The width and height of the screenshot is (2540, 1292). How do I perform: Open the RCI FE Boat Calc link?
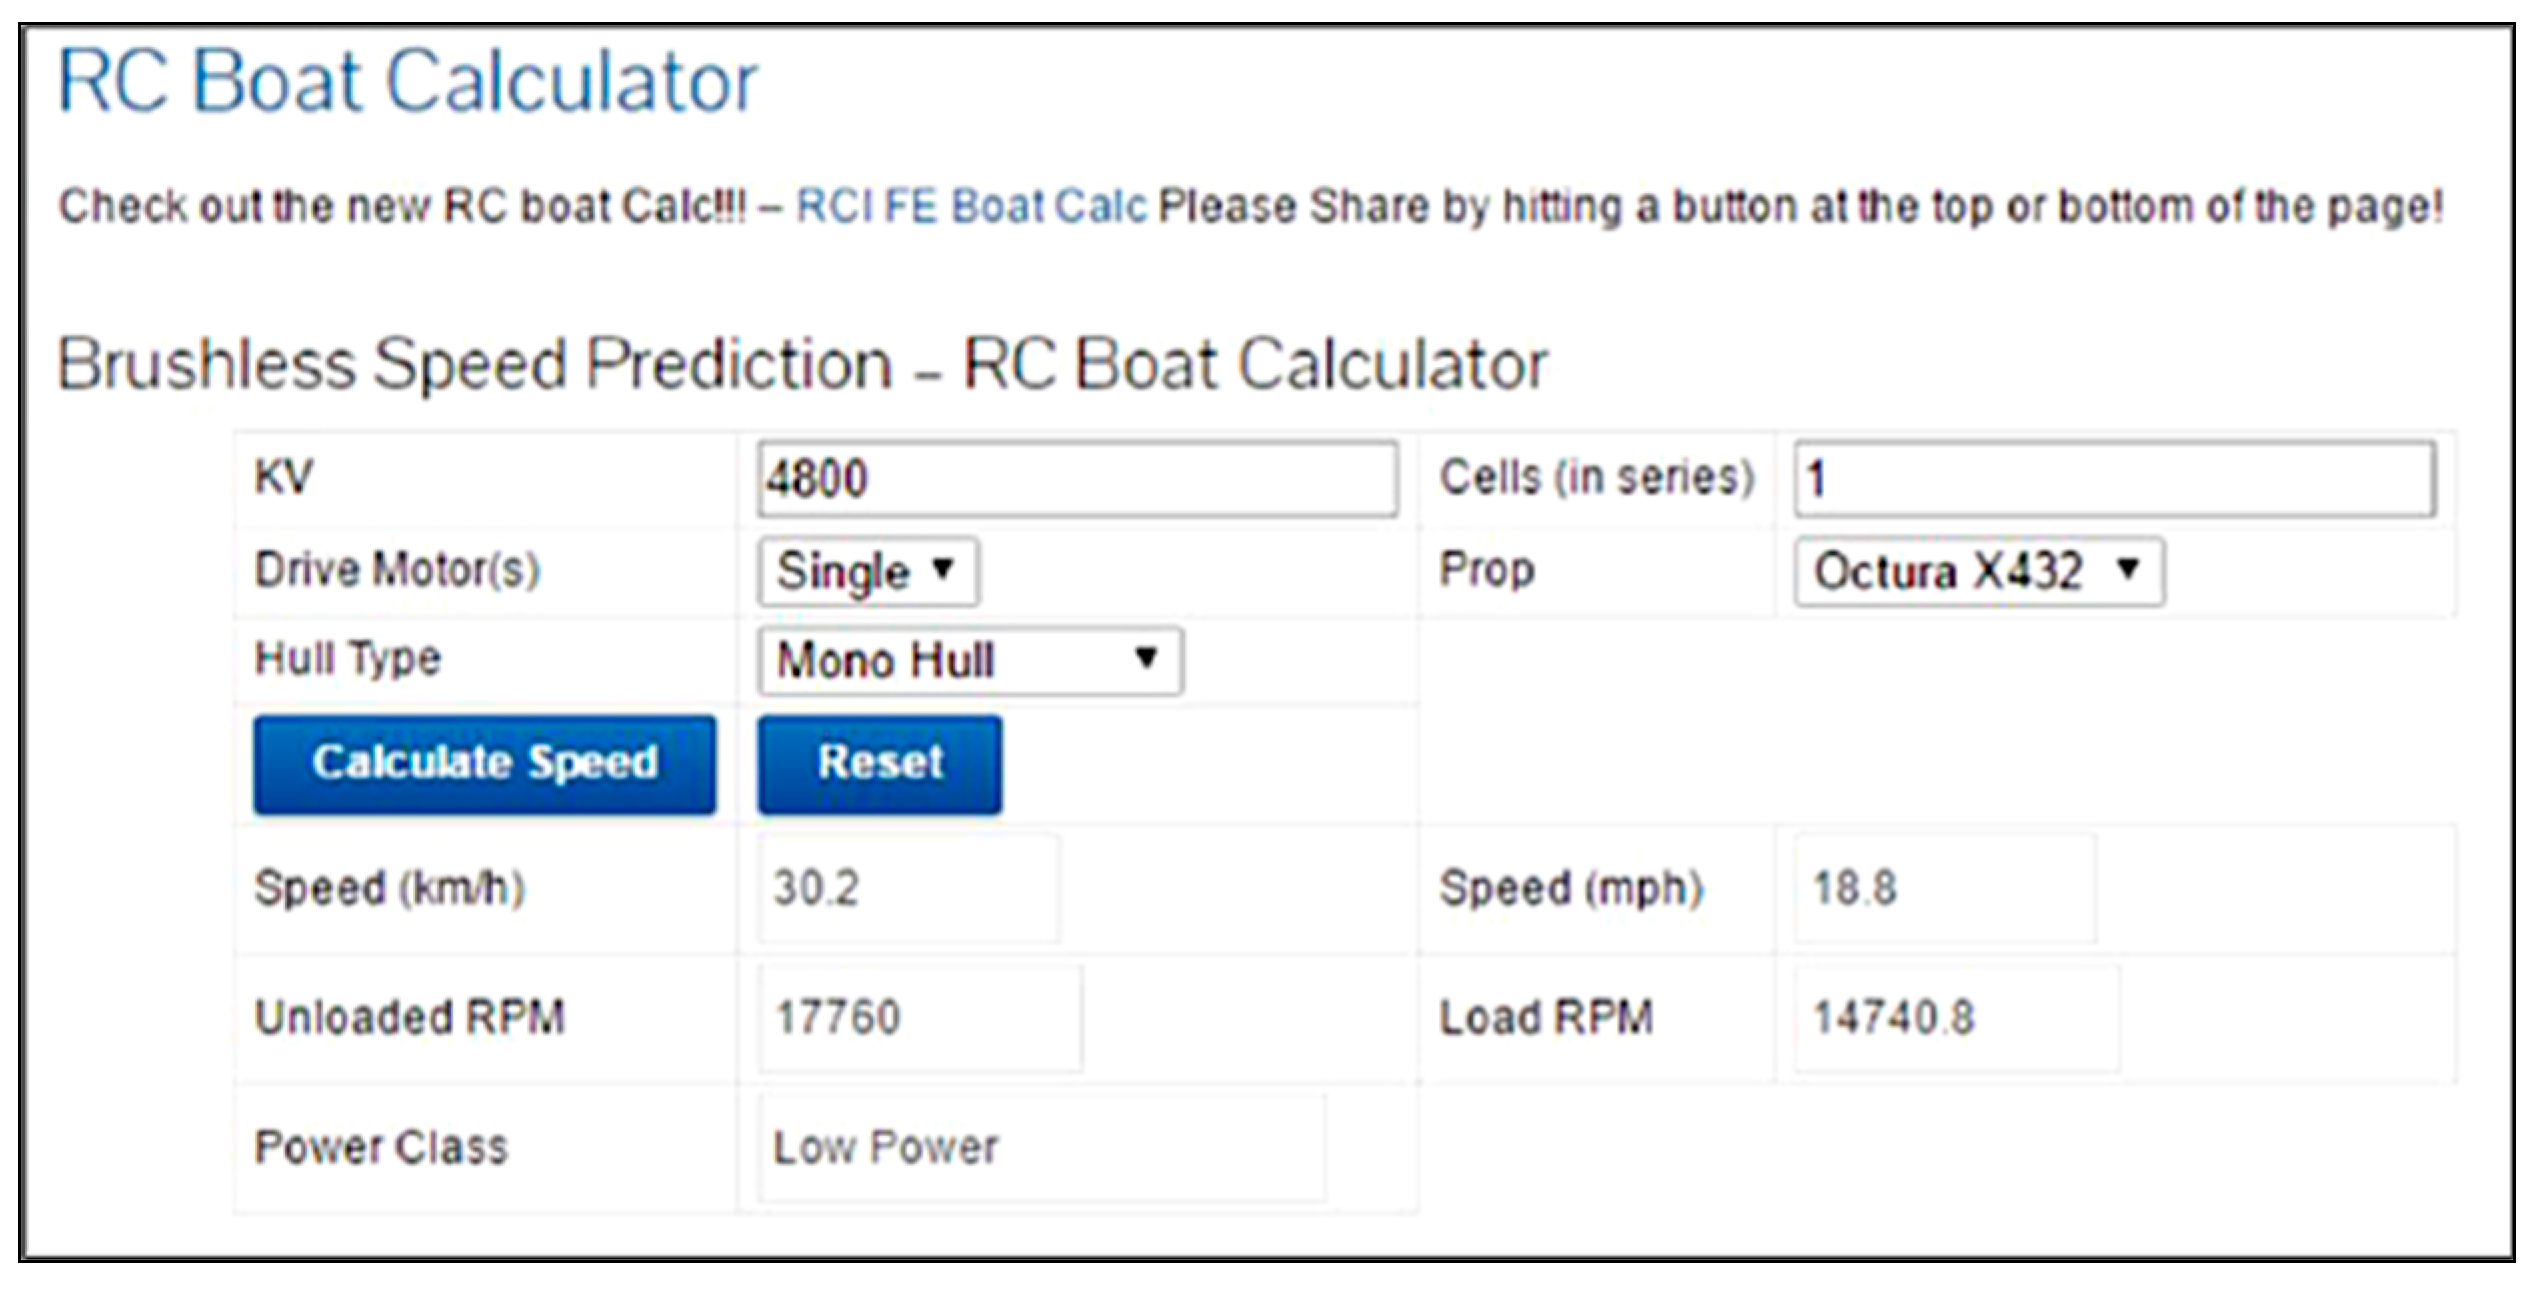point(970,207)
